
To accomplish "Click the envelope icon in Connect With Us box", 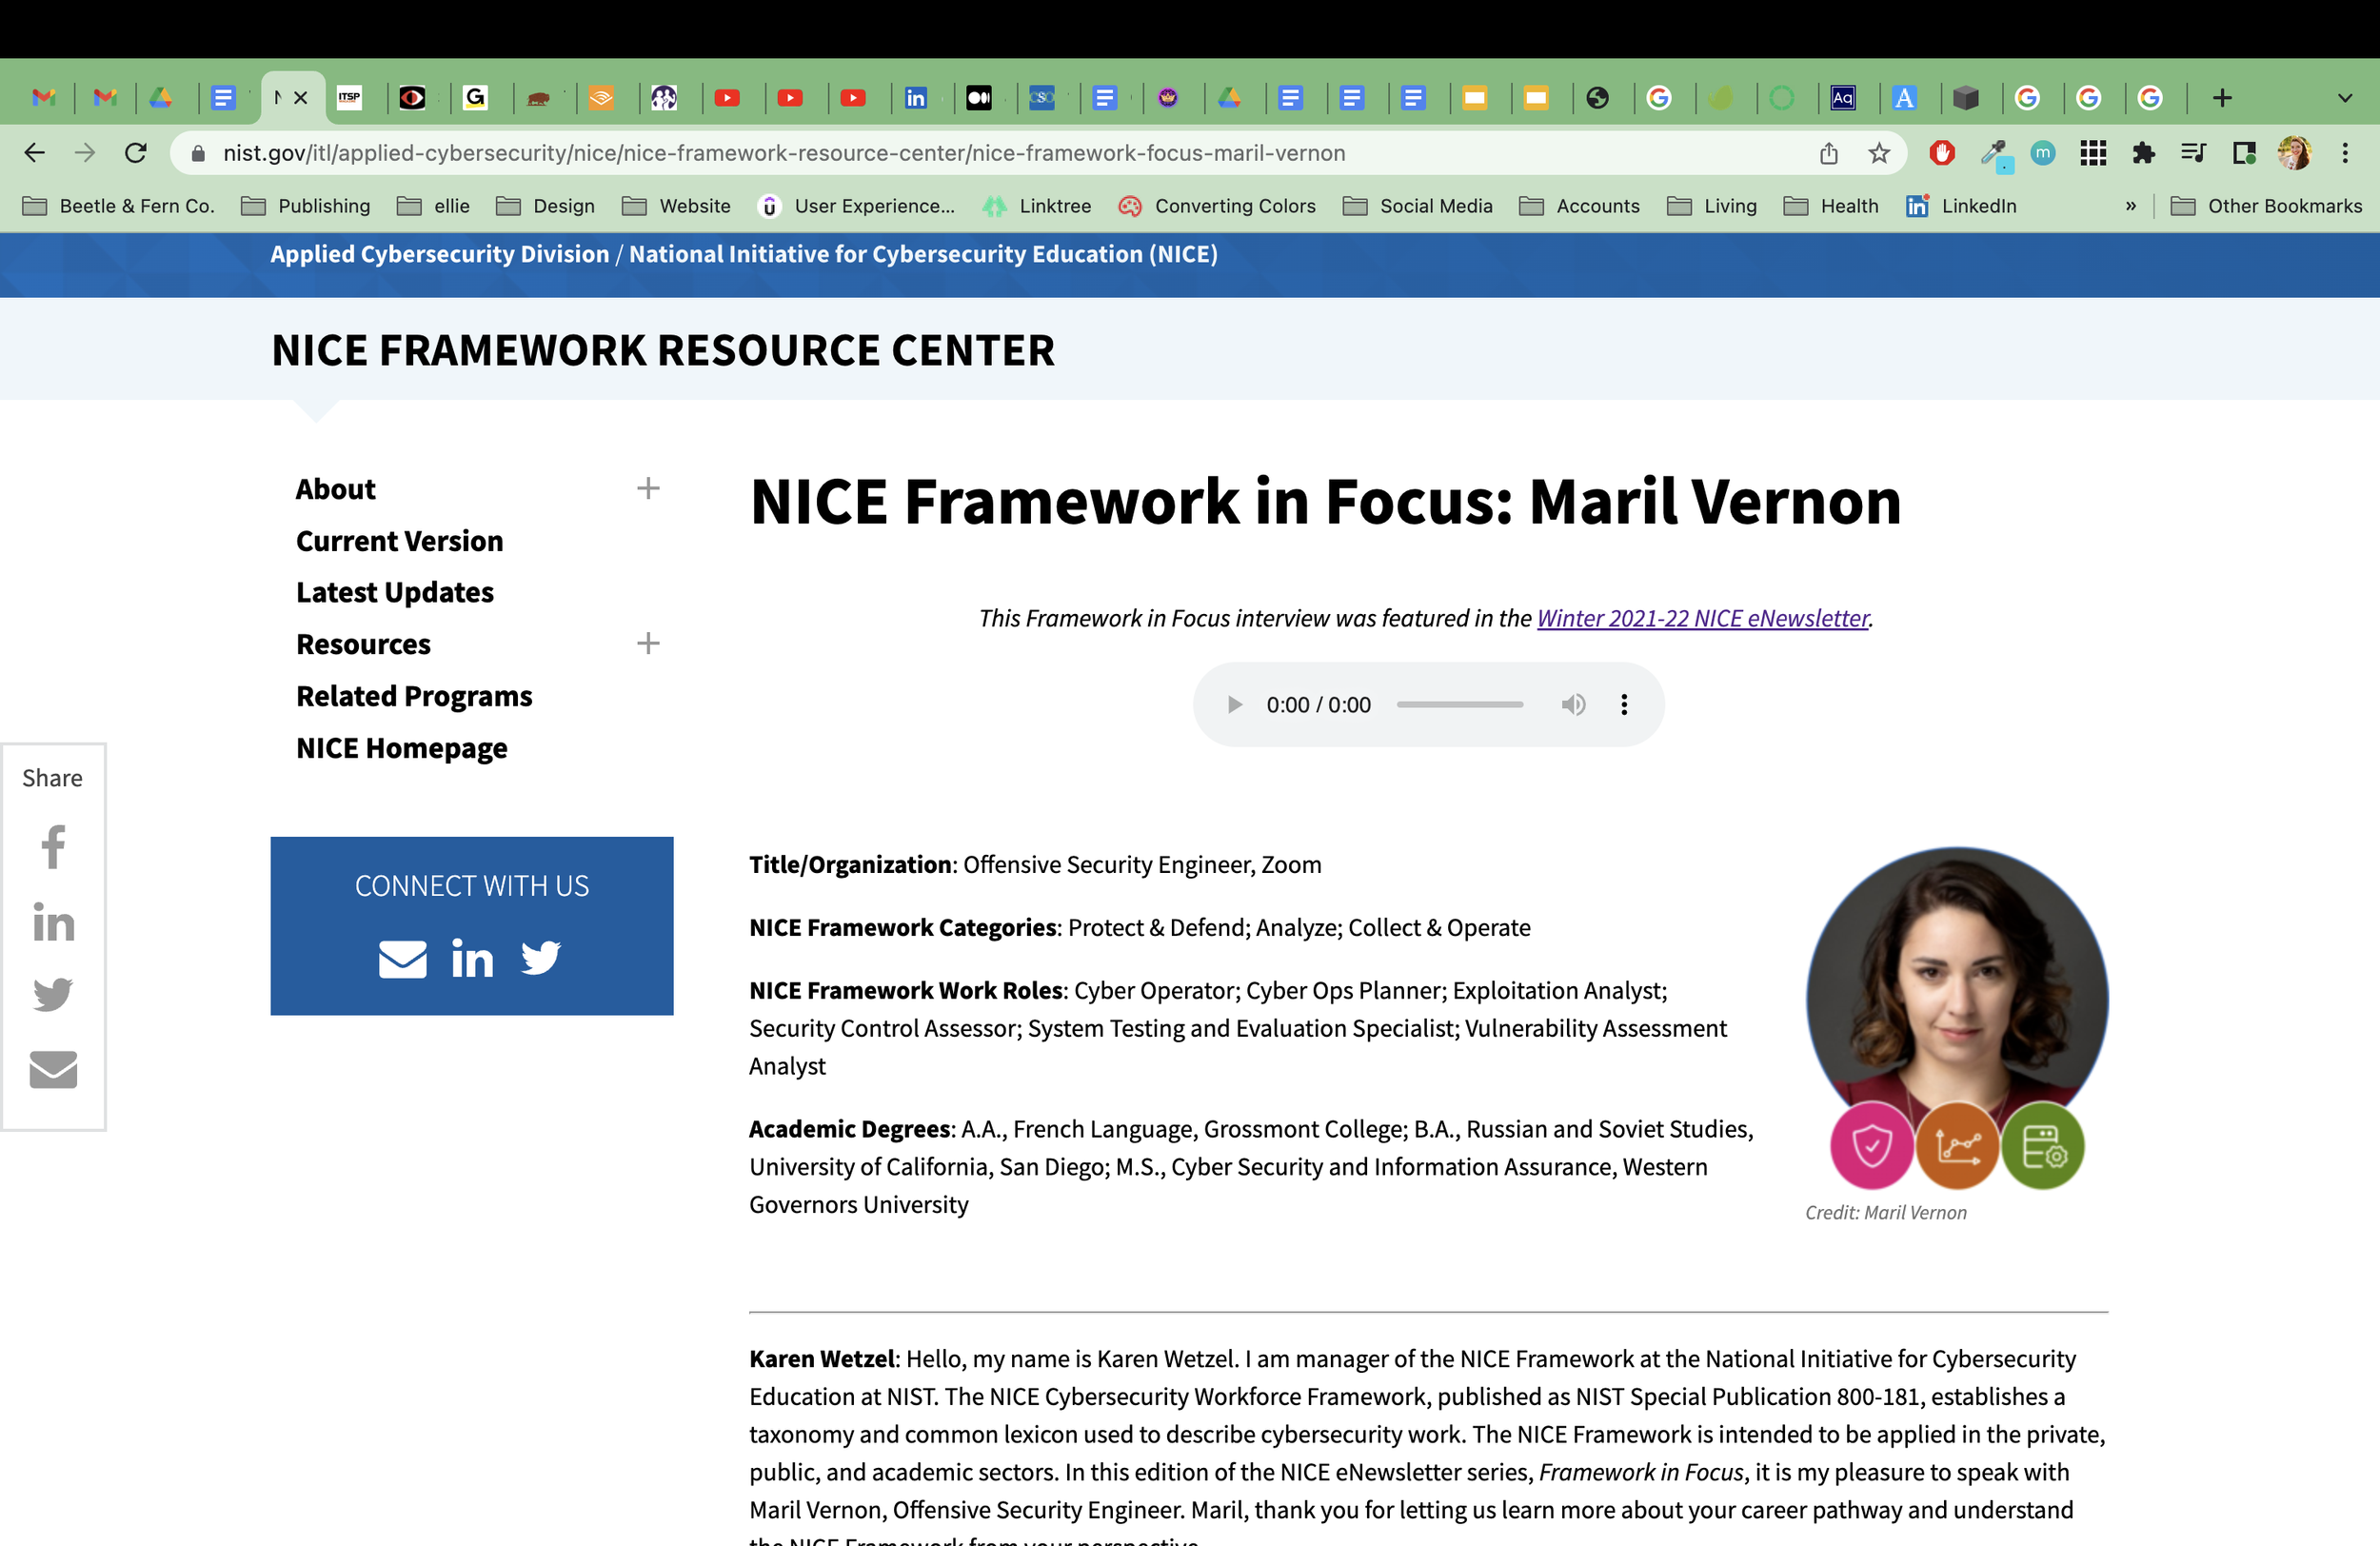I will coord(403,958).
